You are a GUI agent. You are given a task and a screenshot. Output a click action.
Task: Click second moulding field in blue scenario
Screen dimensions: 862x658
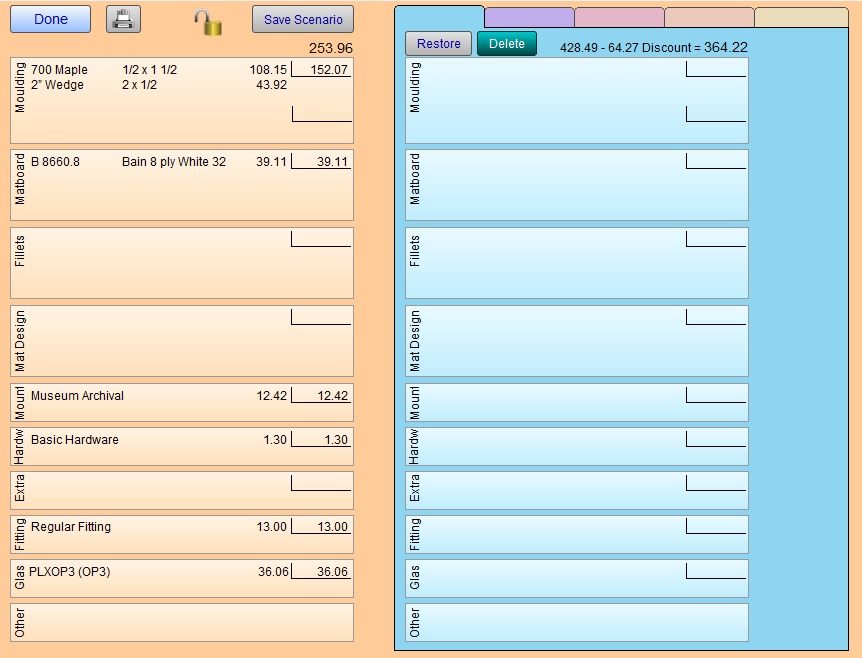[716, 114]
